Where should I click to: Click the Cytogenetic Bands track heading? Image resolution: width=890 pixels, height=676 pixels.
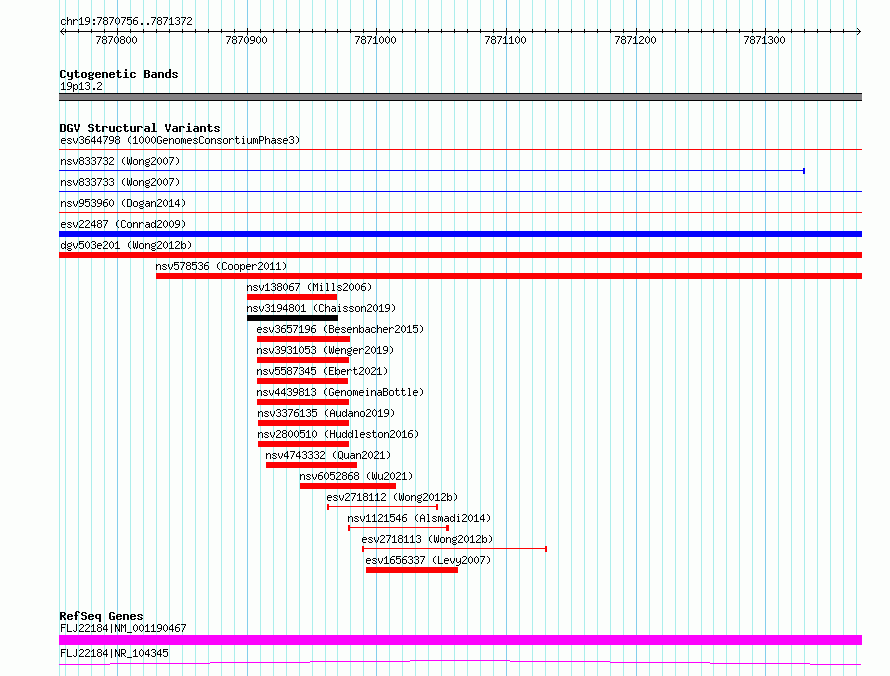point(119,74)
